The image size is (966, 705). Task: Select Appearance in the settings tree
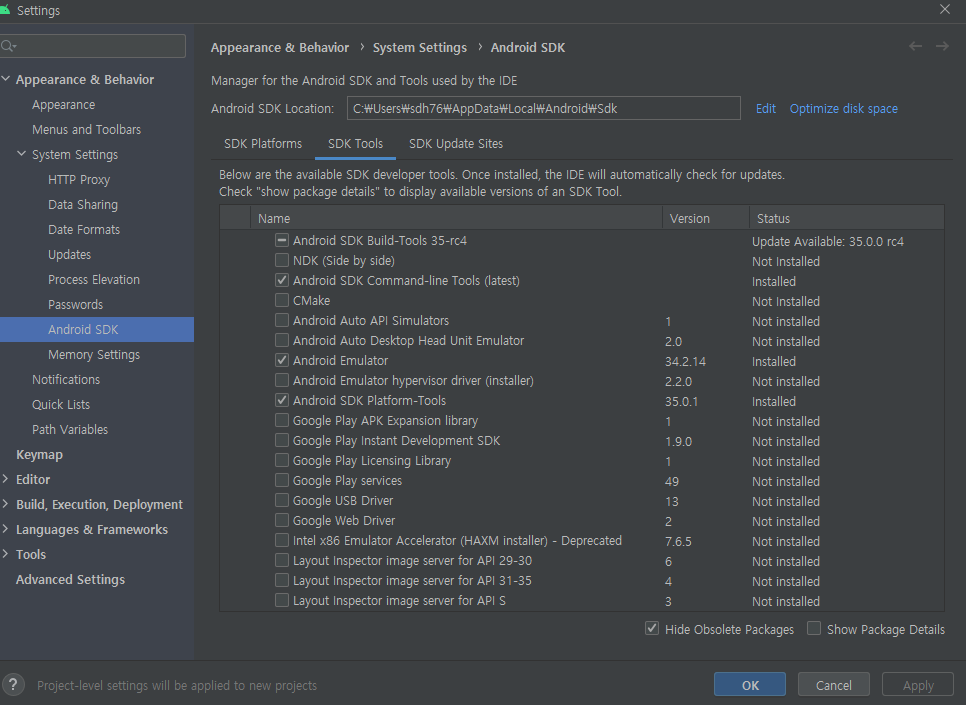pos(63,105)
